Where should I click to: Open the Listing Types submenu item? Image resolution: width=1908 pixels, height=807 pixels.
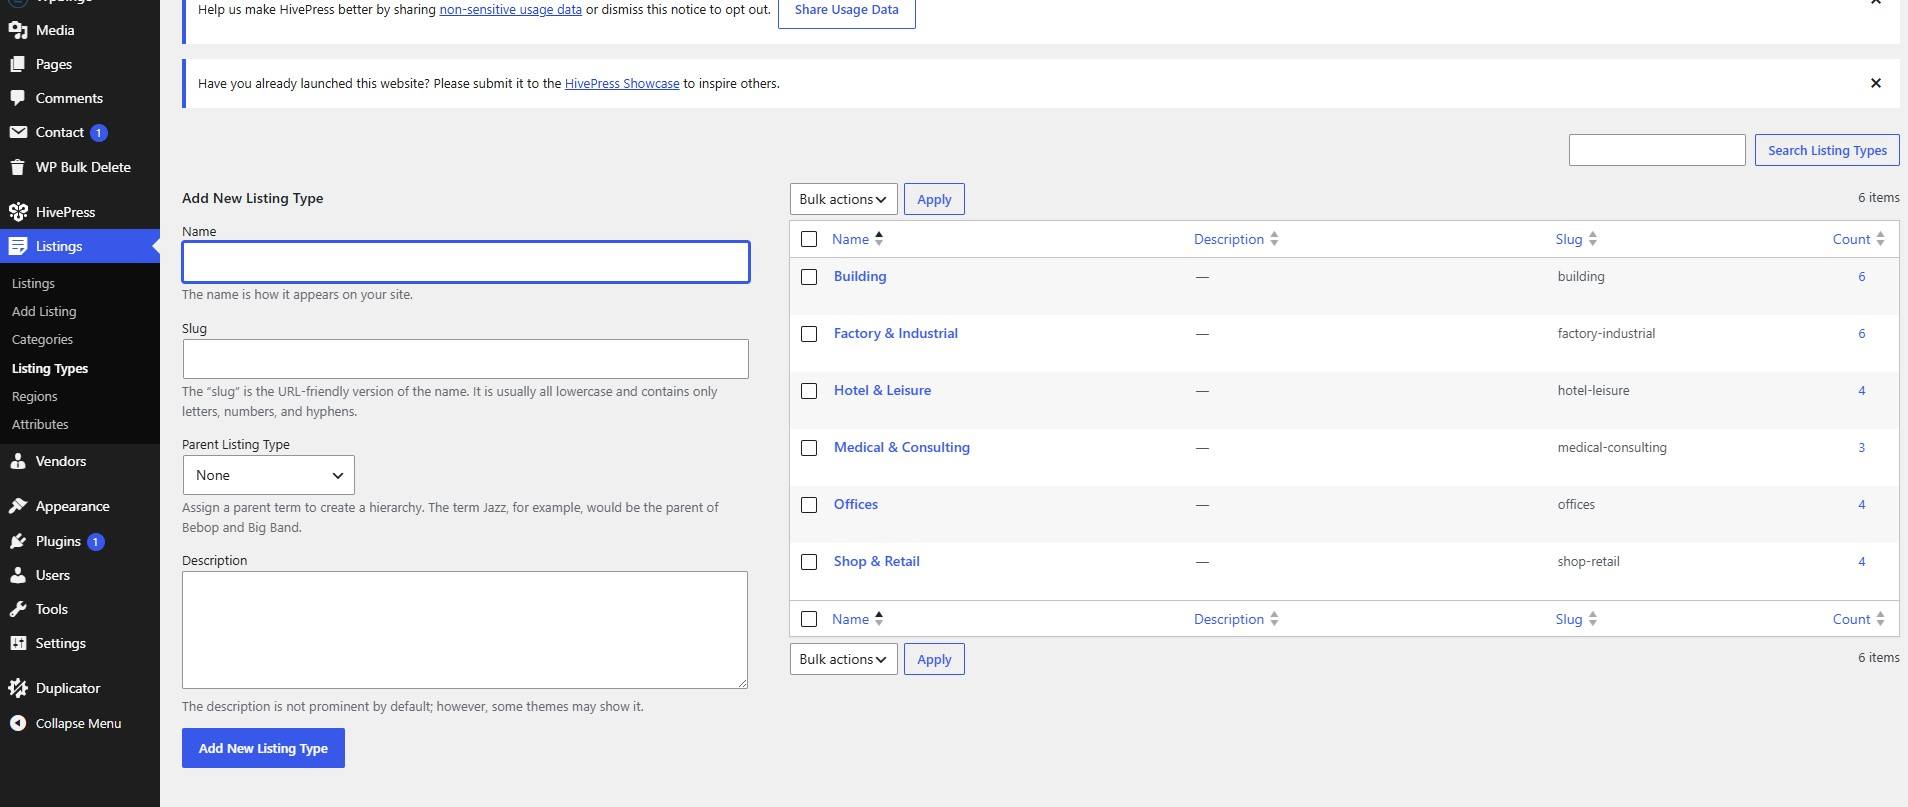[50, 369]
